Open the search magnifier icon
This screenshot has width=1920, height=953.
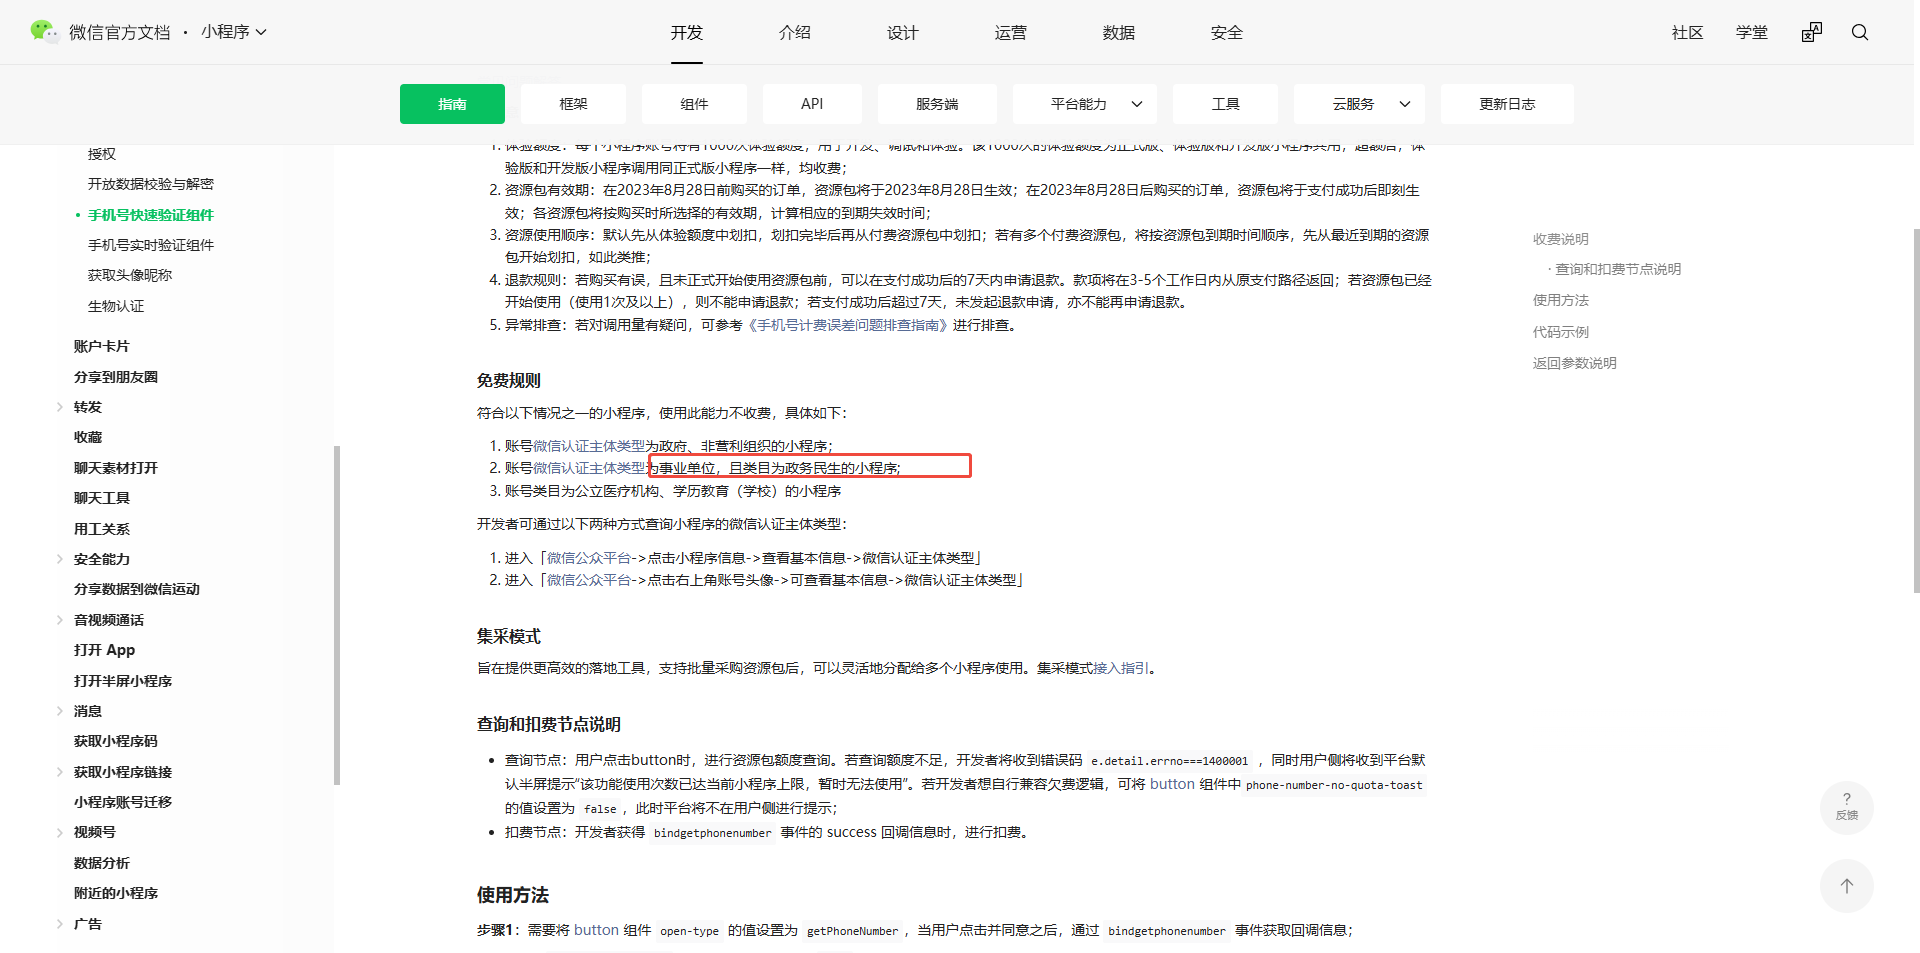pos(1860,32)
